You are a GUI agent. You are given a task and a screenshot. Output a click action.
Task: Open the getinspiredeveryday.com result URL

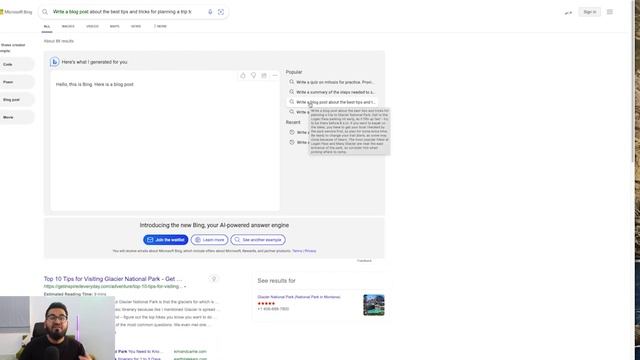113,287
